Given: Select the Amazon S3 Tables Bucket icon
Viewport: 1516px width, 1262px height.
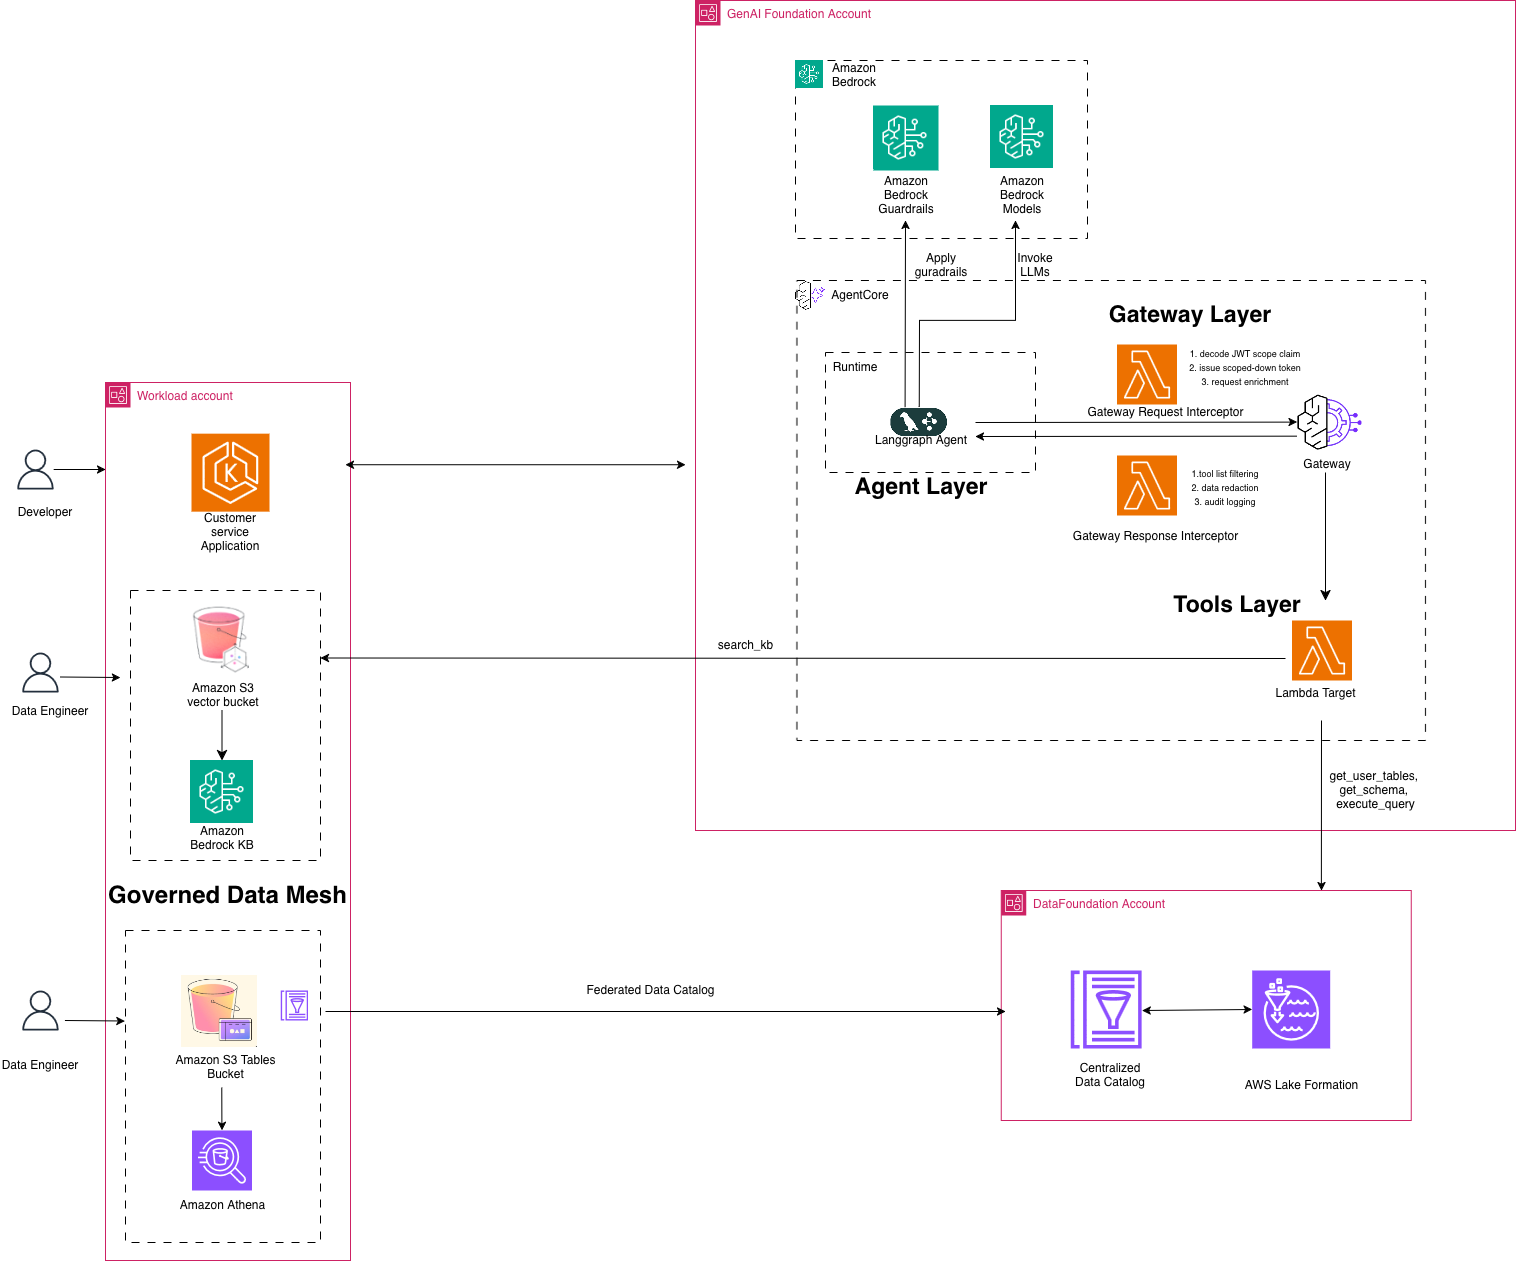Looking at the screenshot, I should click(219, 1011).
